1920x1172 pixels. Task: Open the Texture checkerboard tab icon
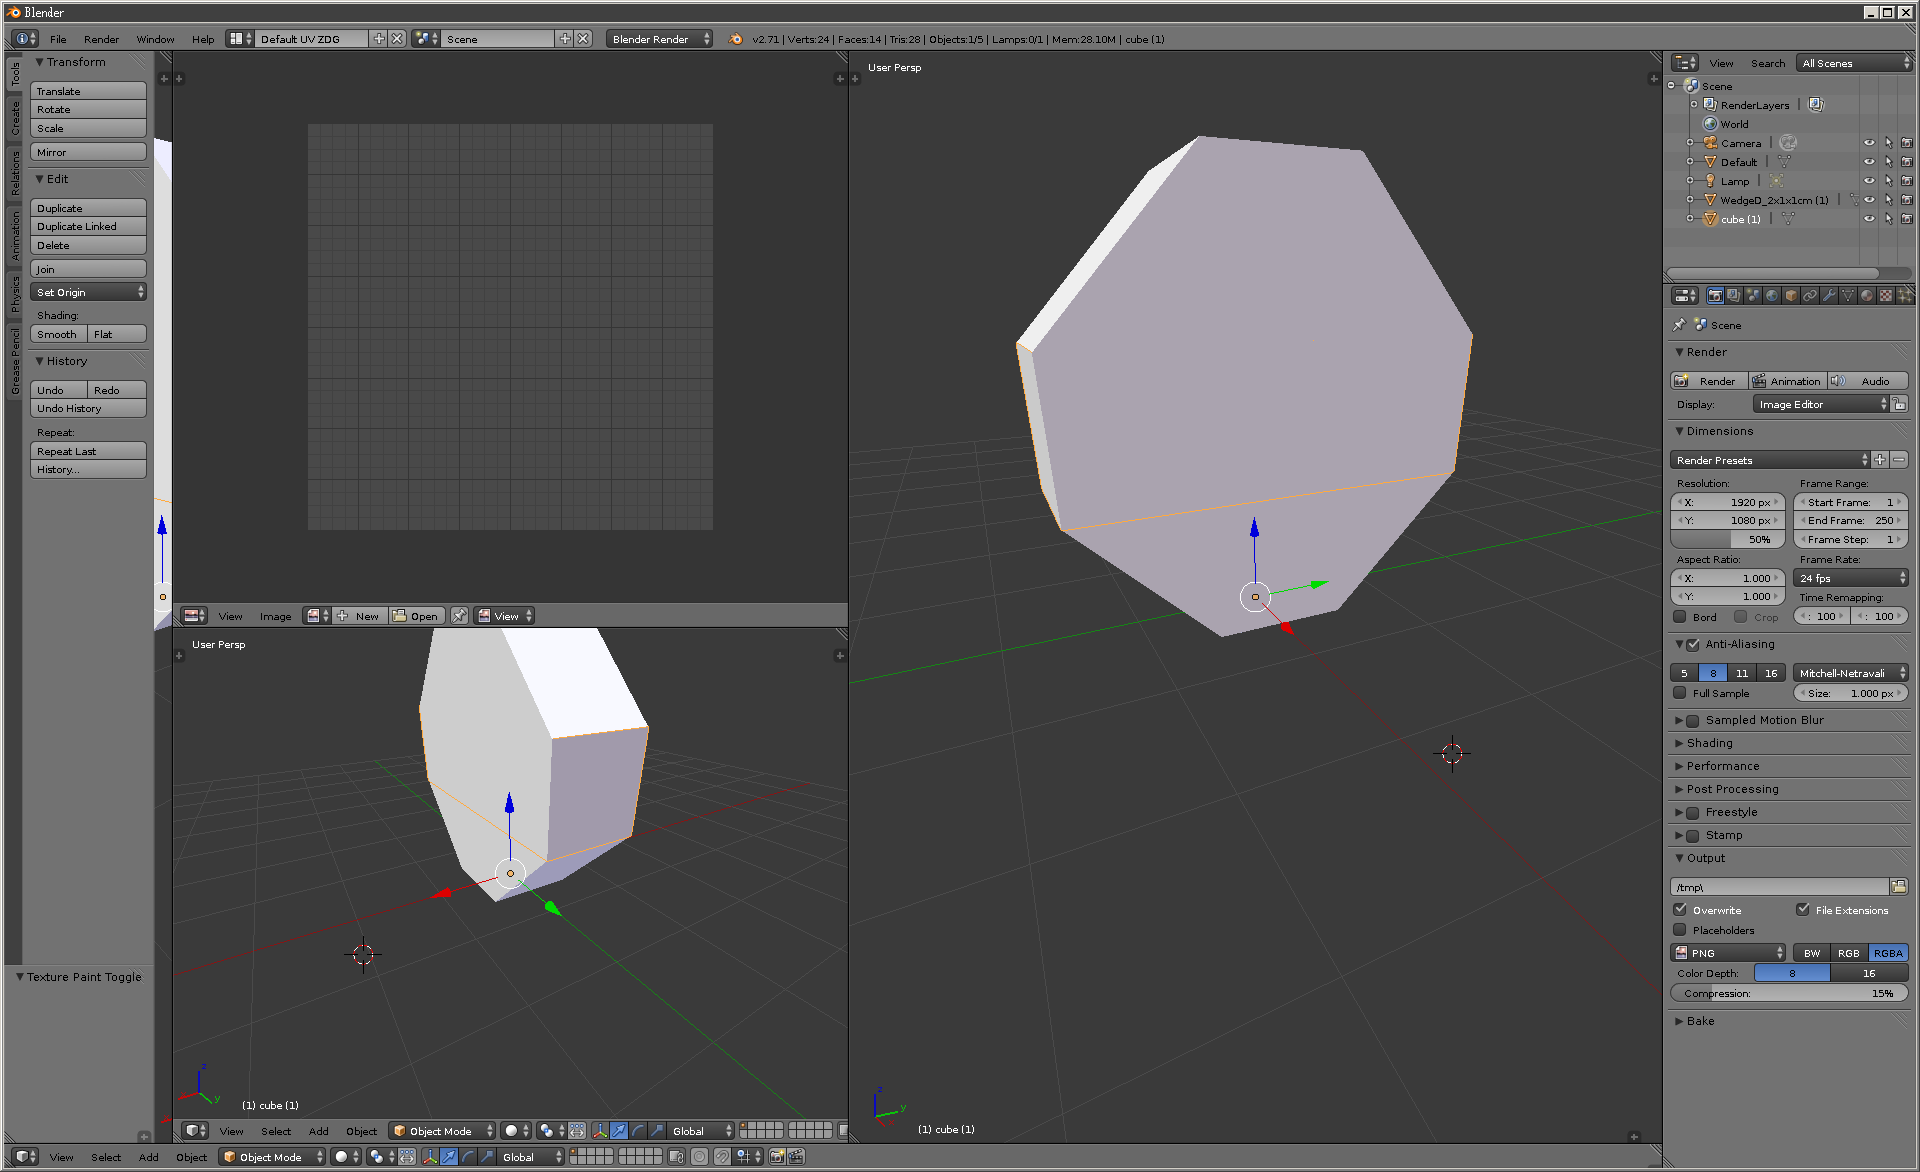click(1886, 295)
